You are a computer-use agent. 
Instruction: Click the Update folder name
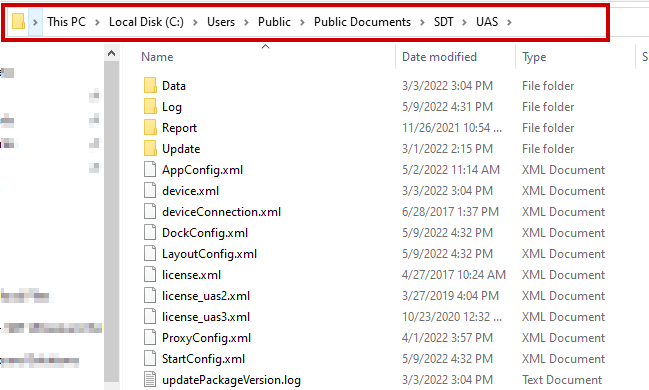click(x=181, y=149)
